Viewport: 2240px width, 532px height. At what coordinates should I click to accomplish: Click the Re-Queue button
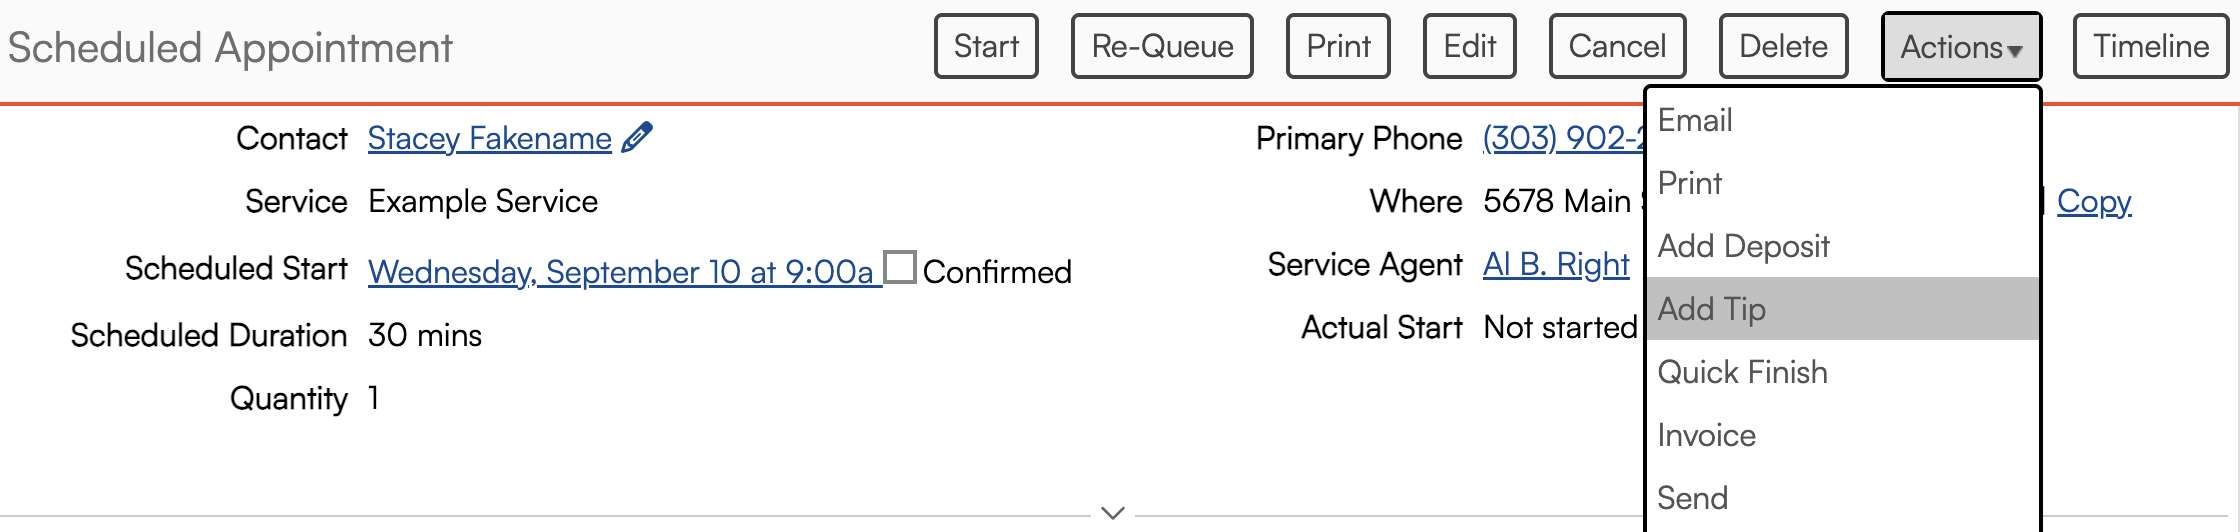click(x=1162, y=46)
